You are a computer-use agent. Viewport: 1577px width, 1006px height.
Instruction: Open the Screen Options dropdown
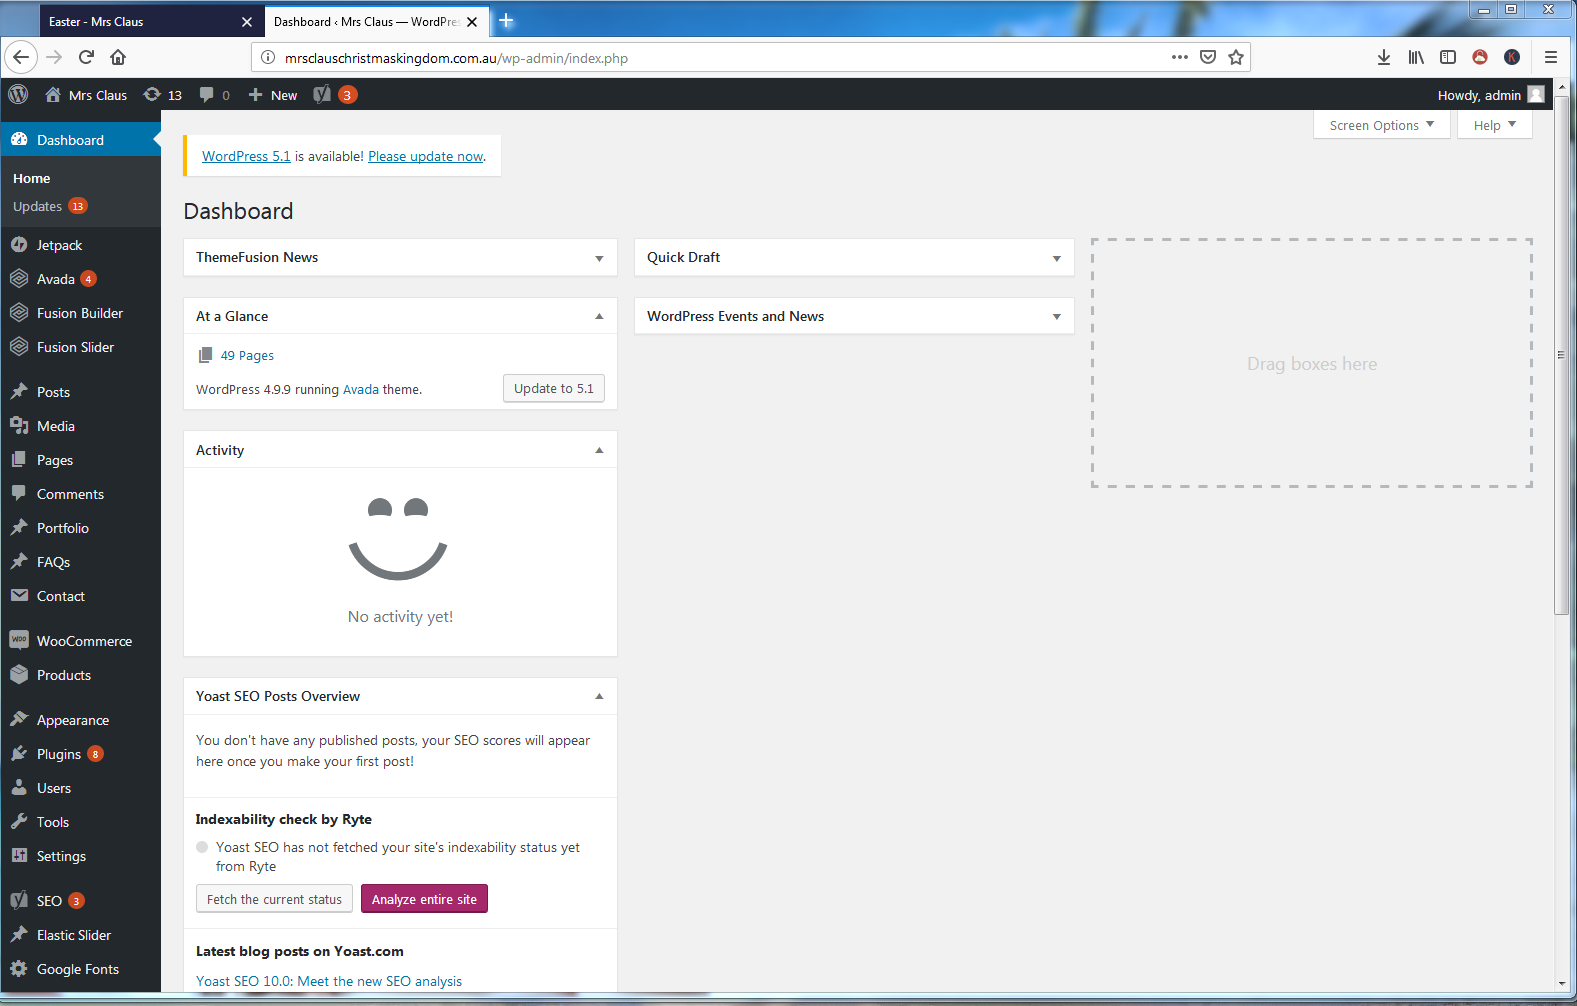point(1381,125)
